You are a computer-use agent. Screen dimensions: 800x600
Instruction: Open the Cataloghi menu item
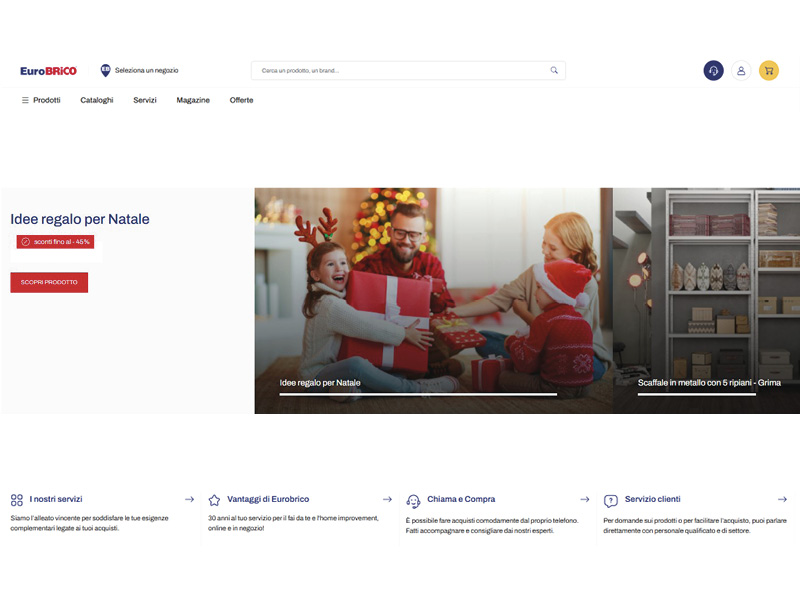[97, 100]
